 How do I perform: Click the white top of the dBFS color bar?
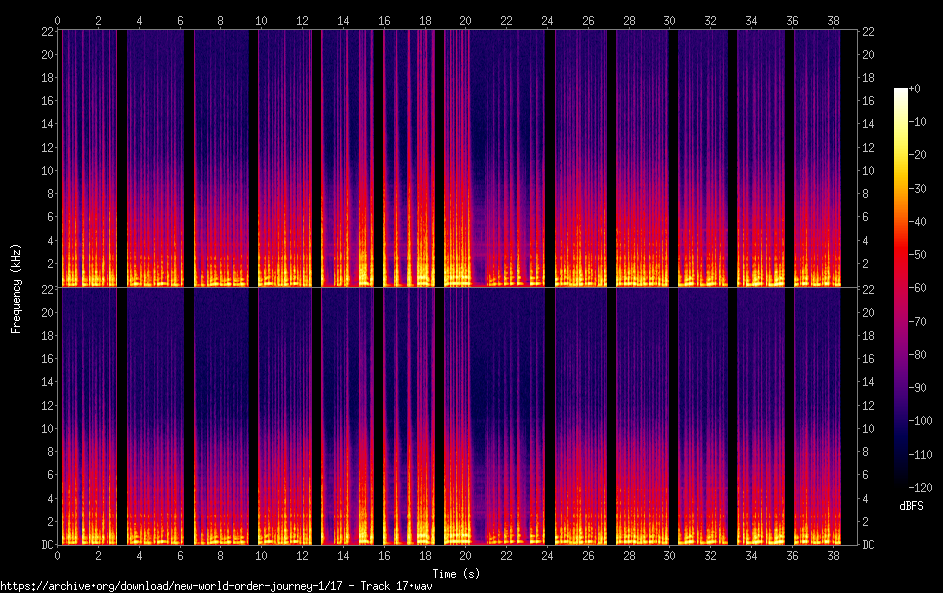pyautogui.click(x=901, y=91)
